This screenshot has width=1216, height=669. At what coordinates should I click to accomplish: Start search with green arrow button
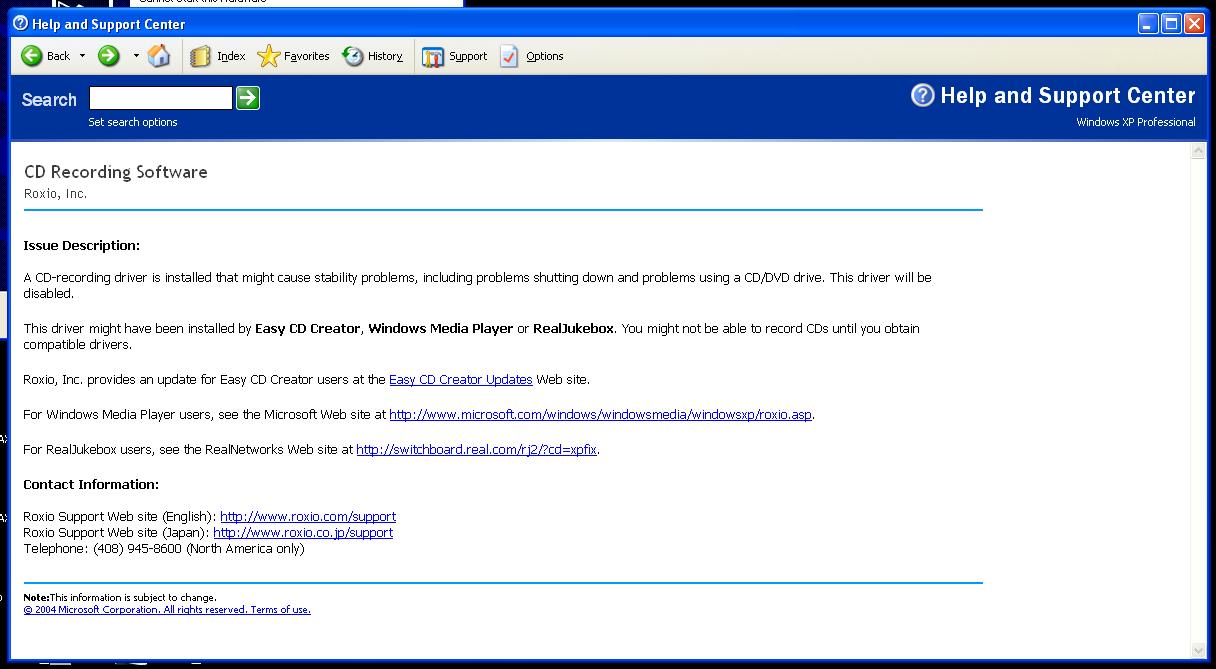coord(248,98)
